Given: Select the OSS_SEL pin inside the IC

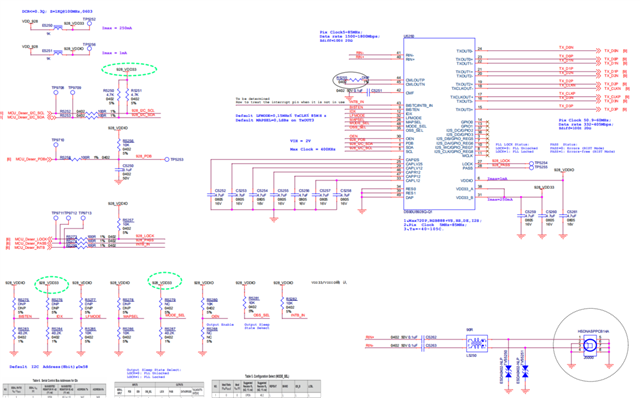Looking at the screenshot, I should tap(415, 131).
